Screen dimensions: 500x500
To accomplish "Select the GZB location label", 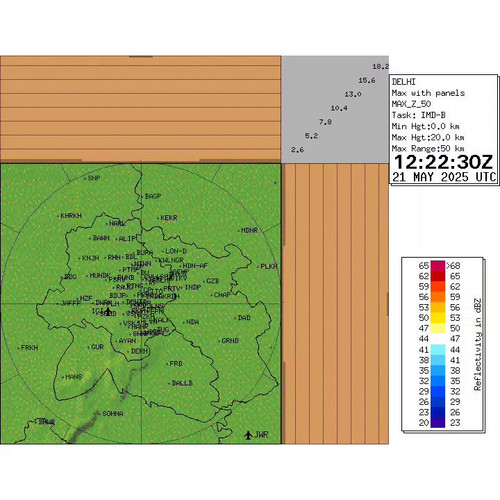I will click(213, 281).
